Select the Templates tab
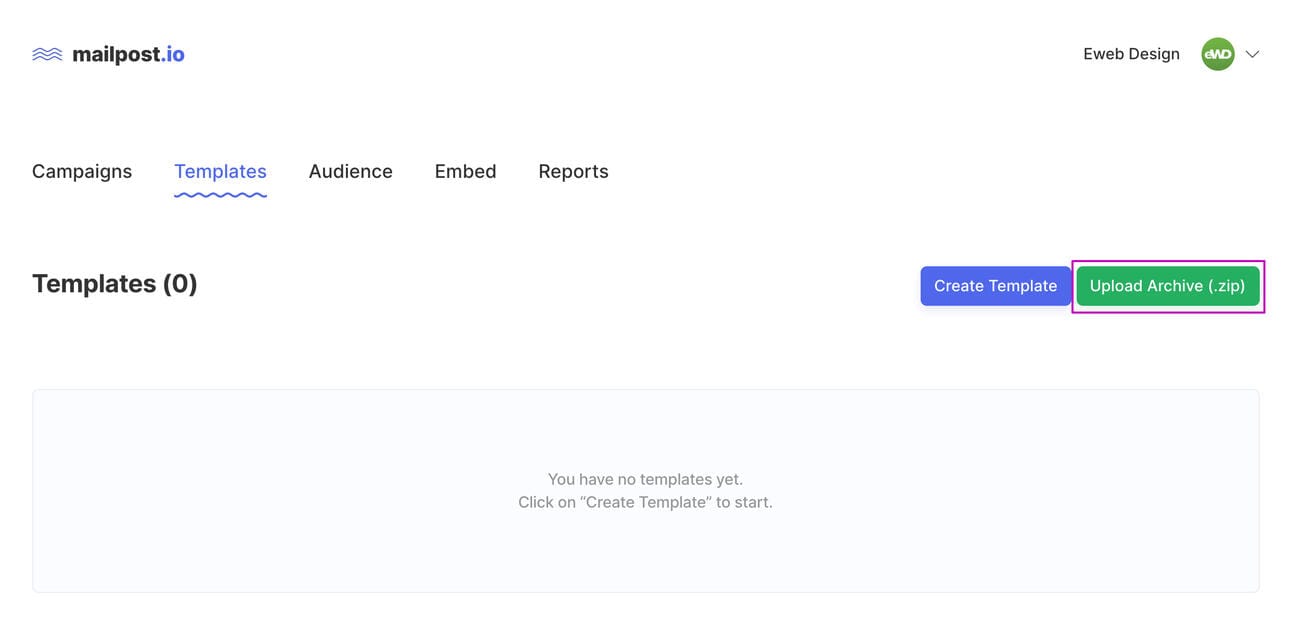 (x=220, y=171)
